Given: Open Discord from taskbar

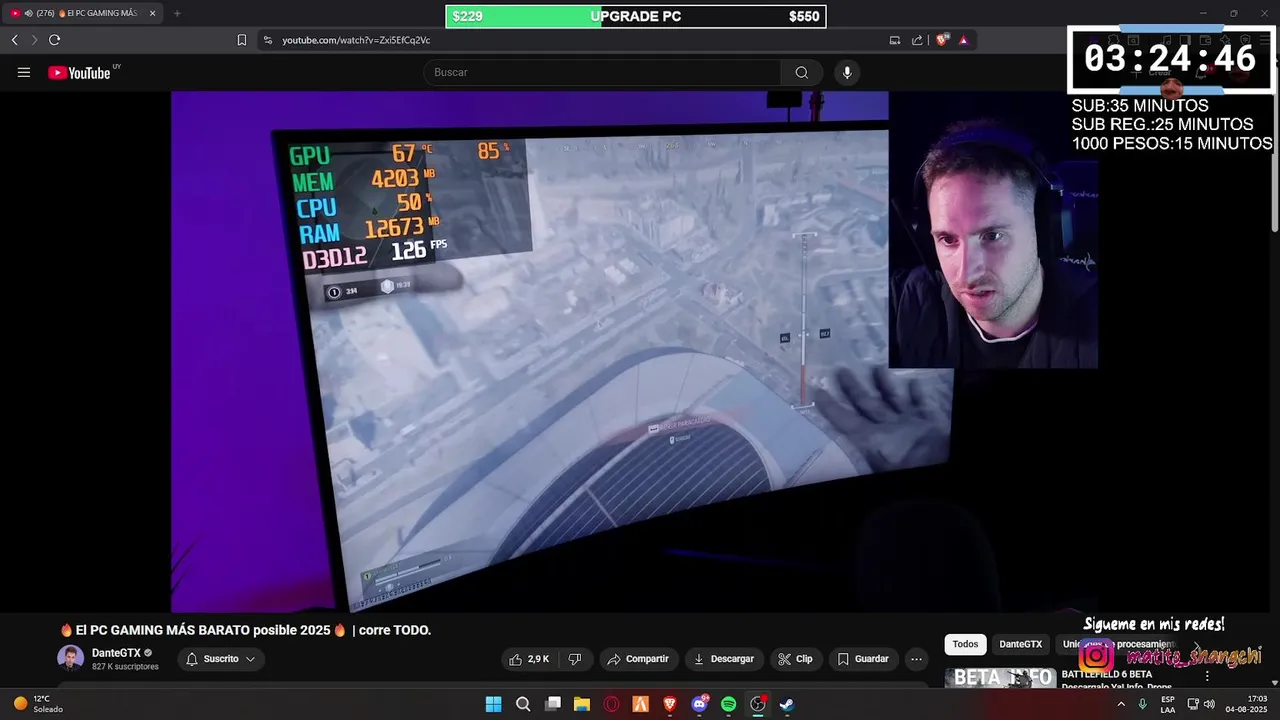Looking at the screenshot, I should coord(699,704).
